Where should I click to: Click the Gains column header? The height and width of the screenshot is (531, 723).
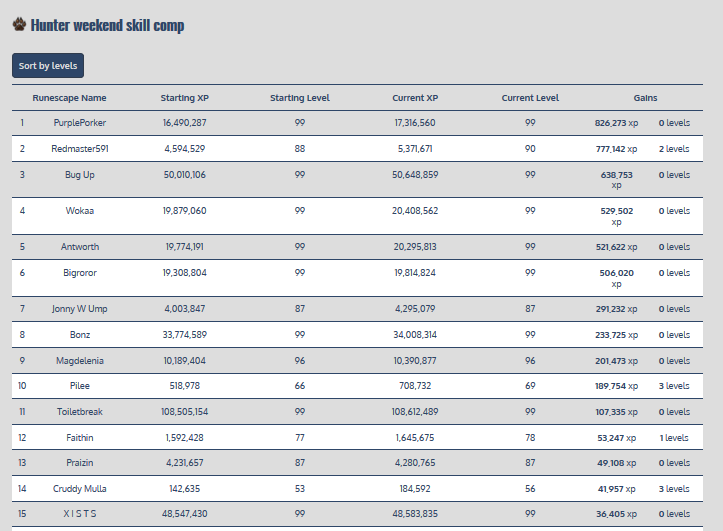pyautogui.click(x=645, y=98)
